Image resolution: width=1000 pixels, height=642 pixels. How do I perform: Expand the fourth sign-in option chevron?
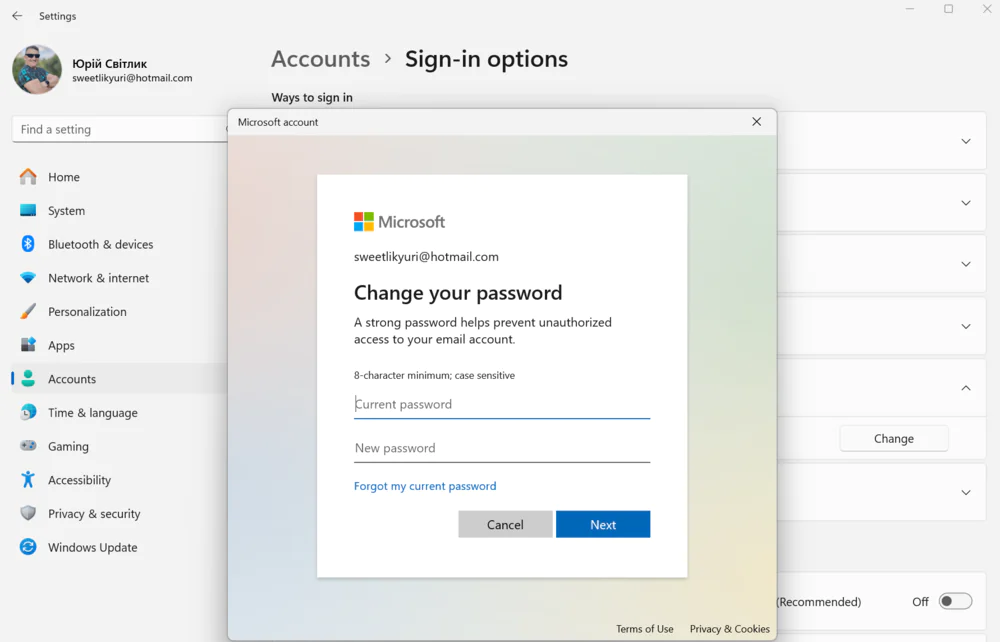(x=966, y=326)
